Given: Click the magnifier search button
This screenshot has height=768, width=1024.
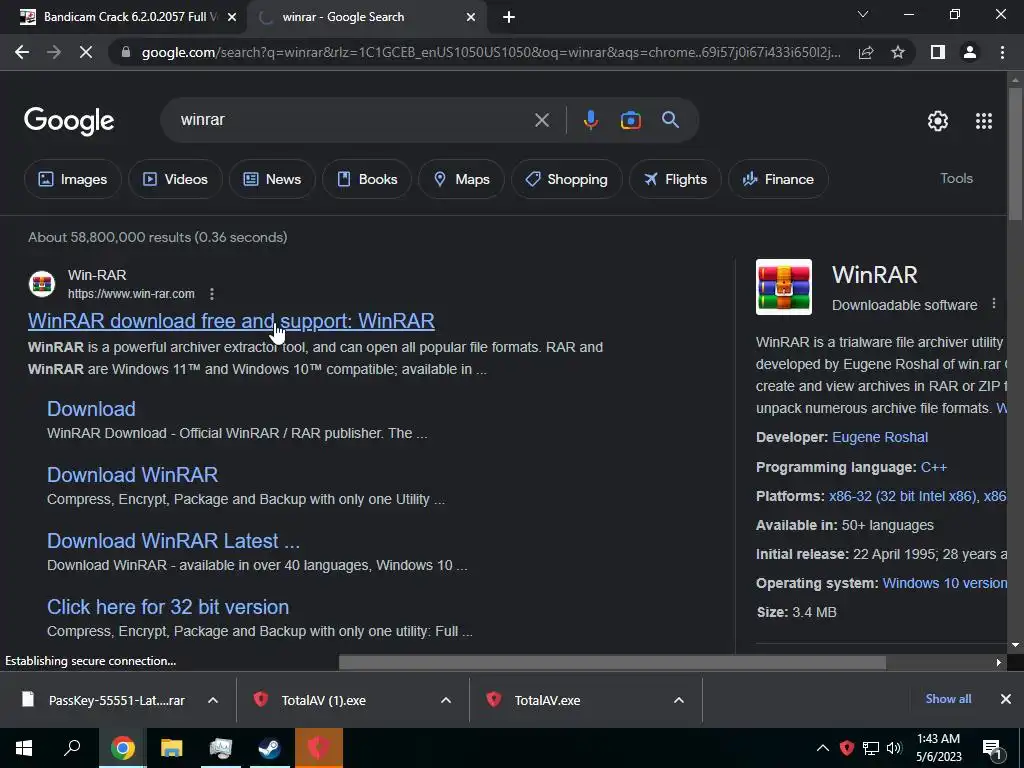Looking at the screenshot, I should (x=670, y=120).
